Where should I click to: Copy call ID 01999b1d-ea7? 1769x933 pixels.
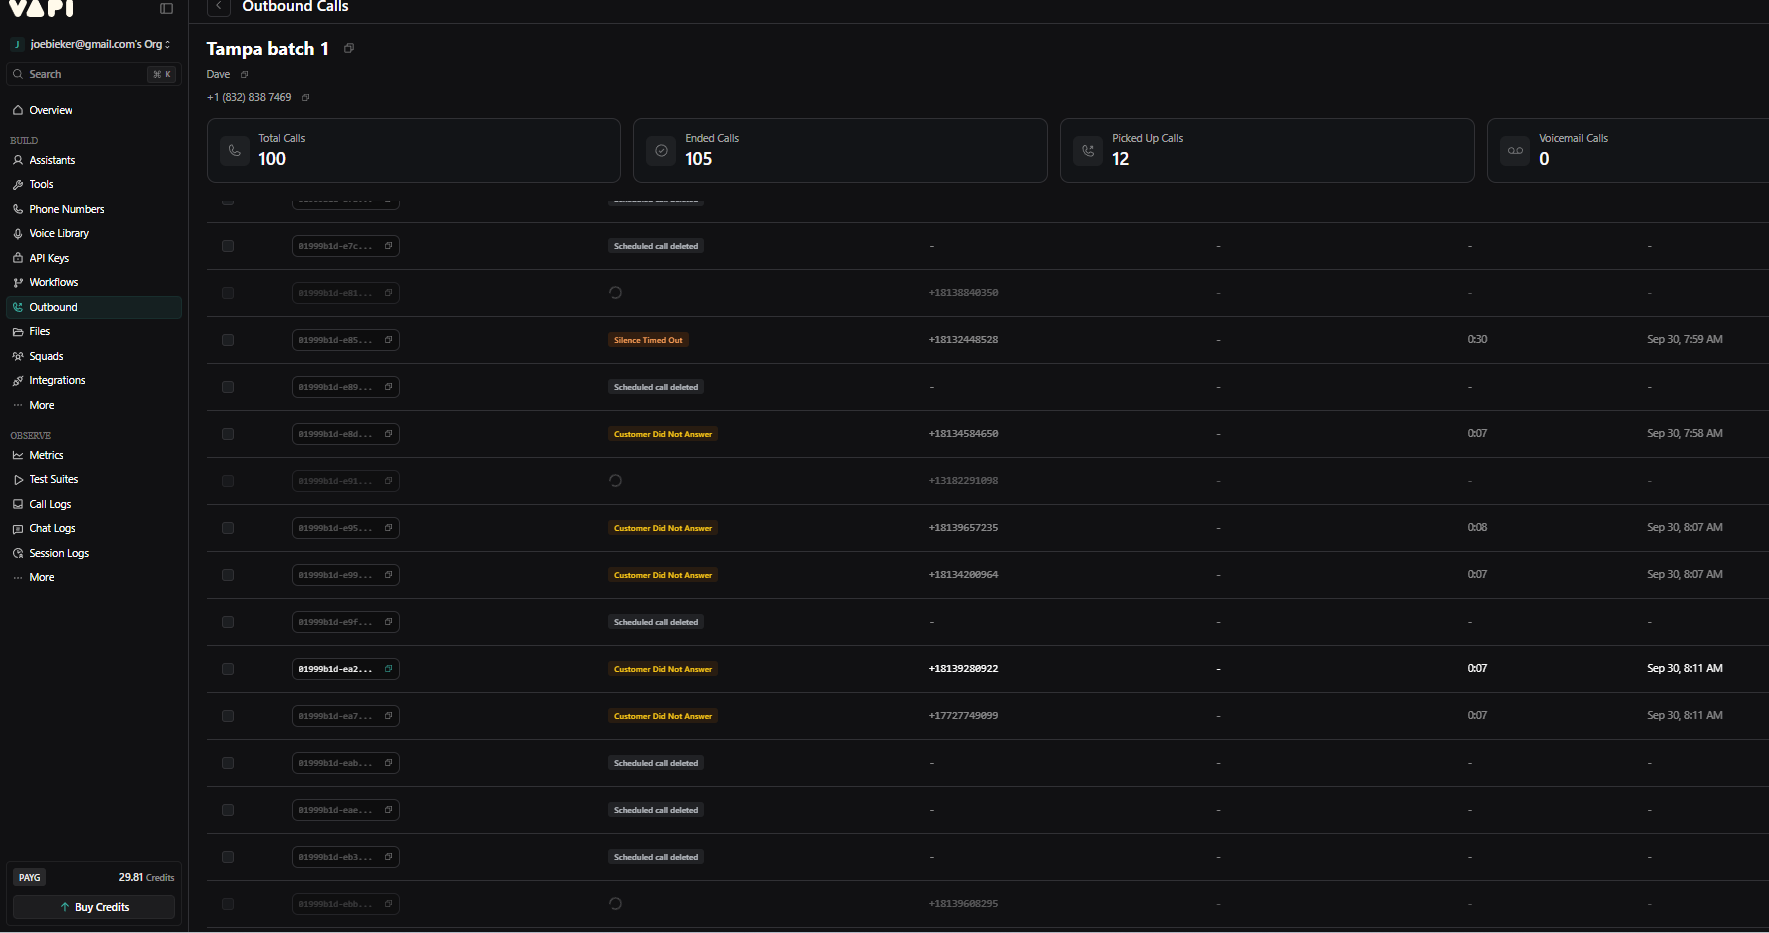pyautogui.click(x=388, y=716)
